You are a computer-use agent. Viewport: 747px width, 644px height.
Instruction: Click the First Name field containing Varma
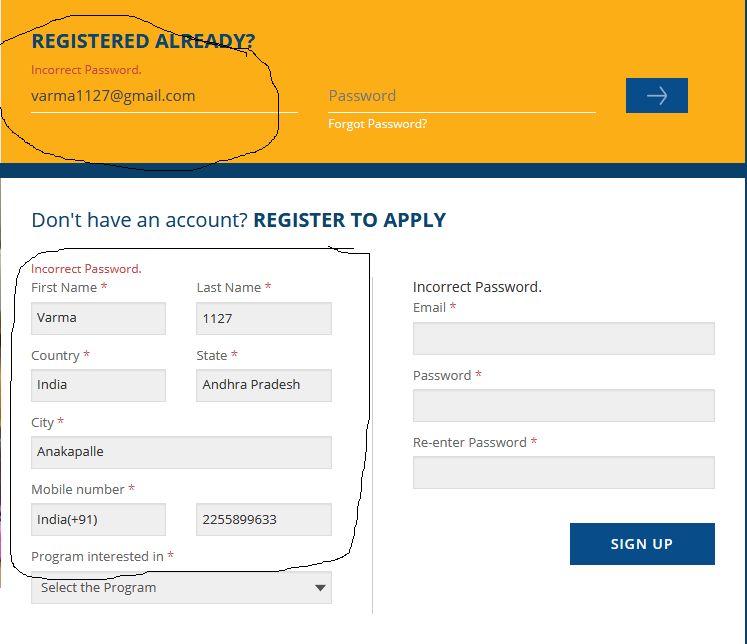(x=98, y=318)
